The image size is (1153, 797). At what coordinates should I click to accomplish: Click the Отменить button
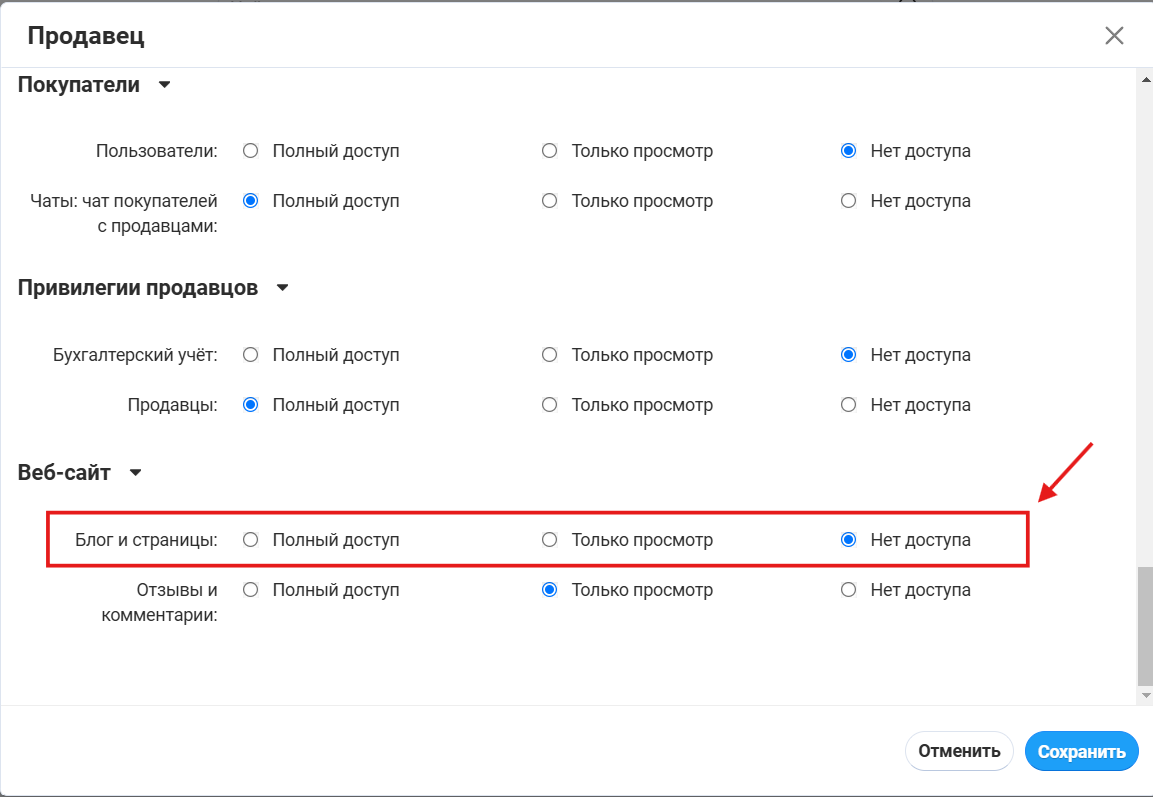(959, 751)
